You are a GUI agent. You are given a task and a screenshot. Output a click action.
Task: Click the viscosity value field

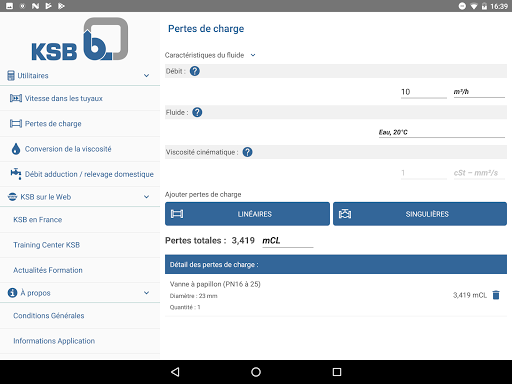[423, 173]
